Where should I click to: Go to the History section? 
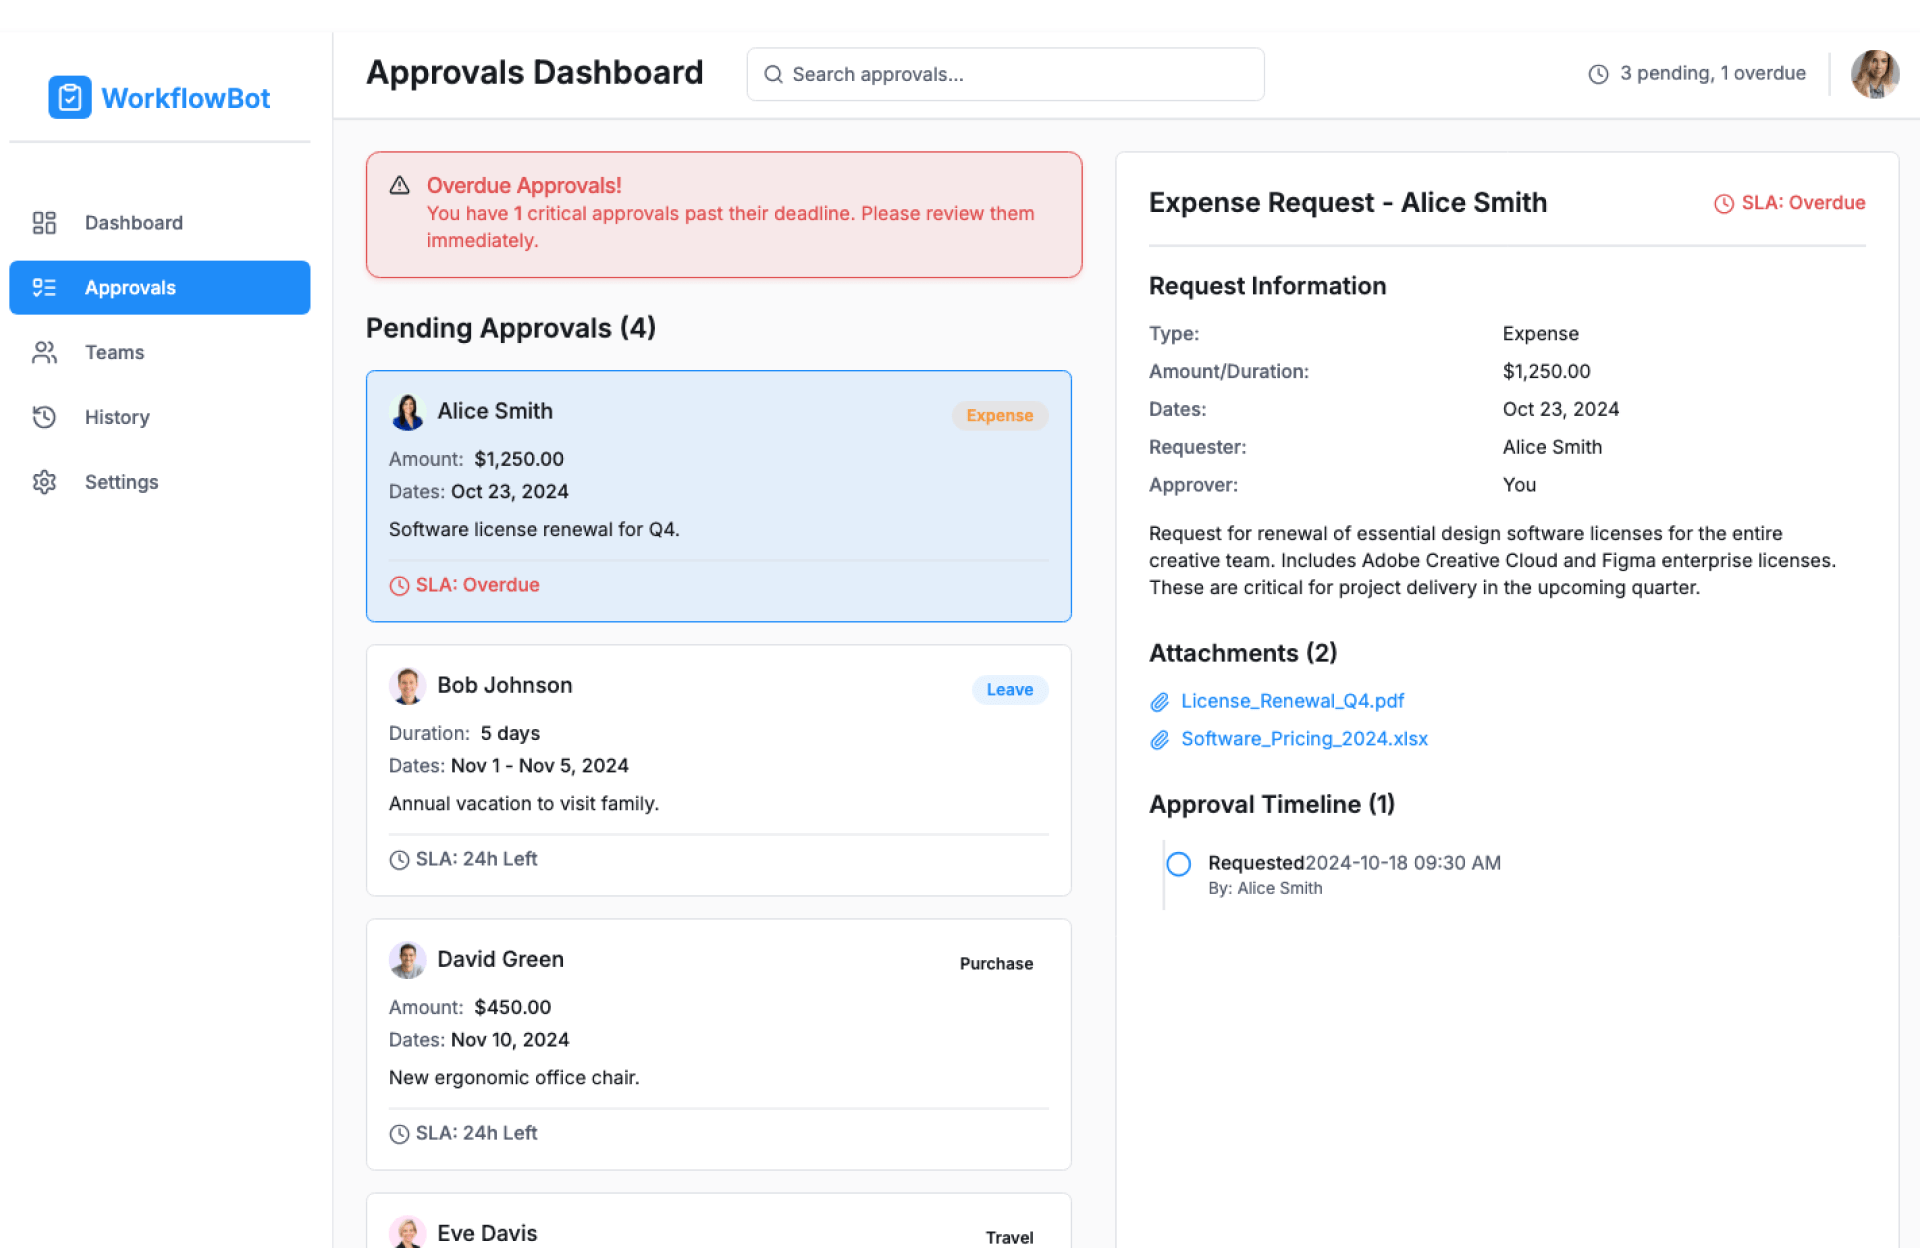click(117, 417)
